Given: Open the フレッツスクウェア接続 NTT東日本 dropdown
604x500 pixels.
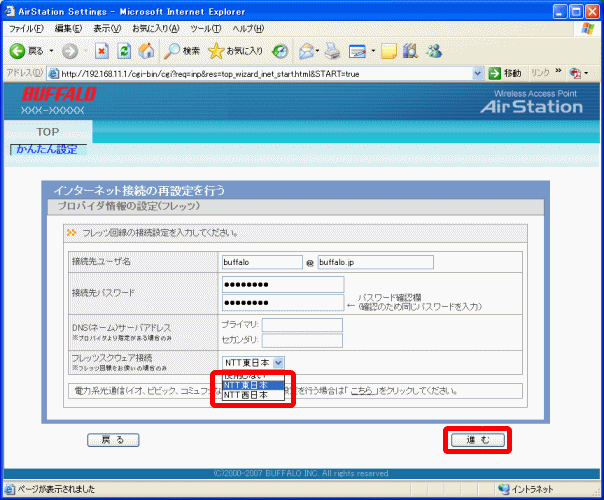Looking at the screenshot, I should coord(253,362).
